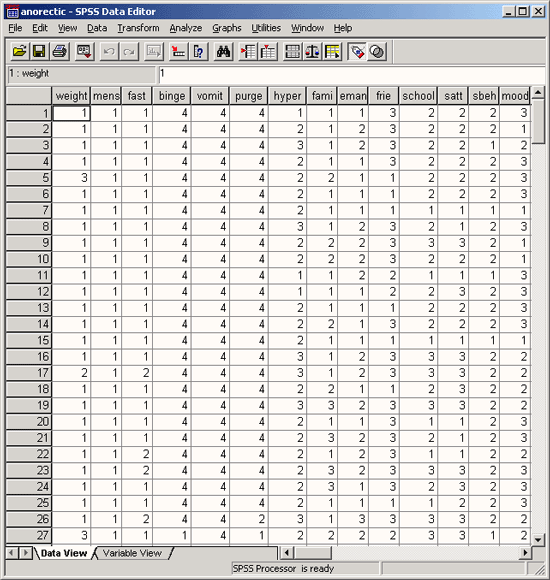The image size is (550, 580).
Task: Click the Find binoculars icon
Action: [x=223, y=51]
